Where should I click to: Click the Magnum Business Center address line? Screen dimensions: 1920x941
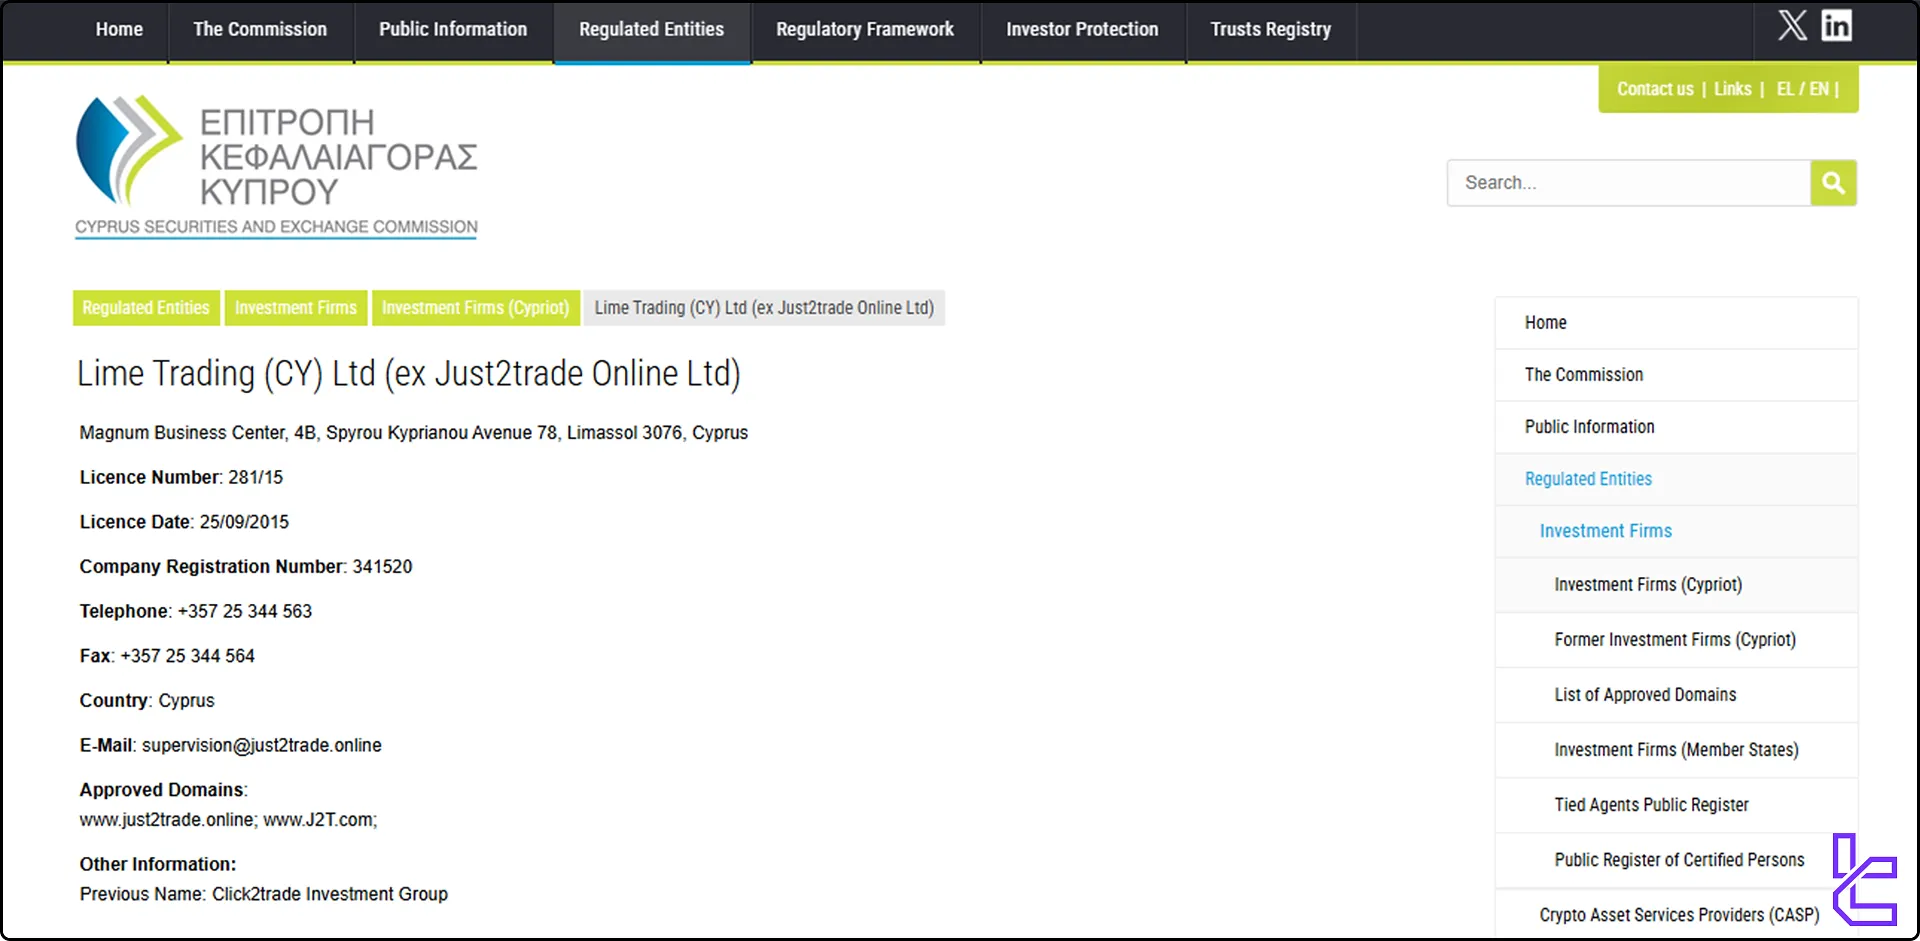[x=414, y=433]
